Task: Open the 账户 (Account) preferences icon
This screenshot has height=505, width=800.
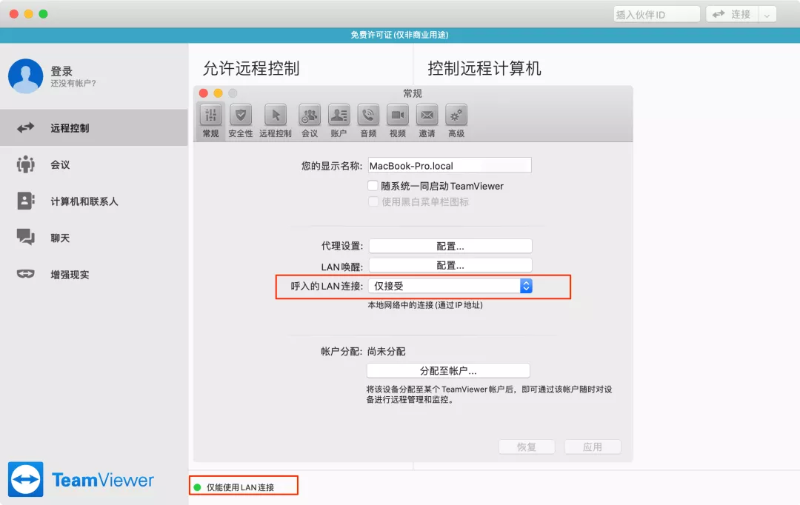Action: pos(339,115)
